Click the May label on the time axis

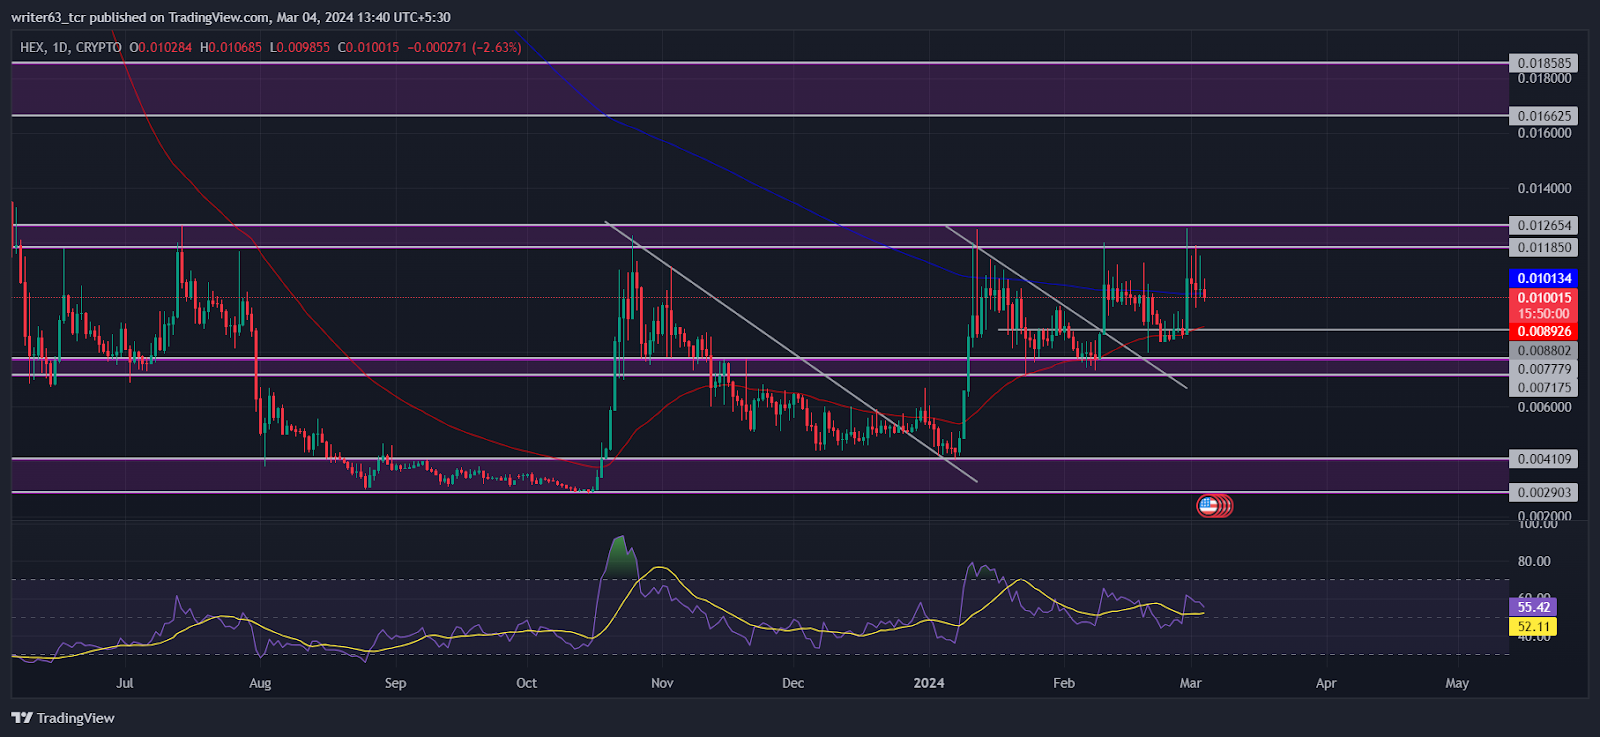(1457, 683)
